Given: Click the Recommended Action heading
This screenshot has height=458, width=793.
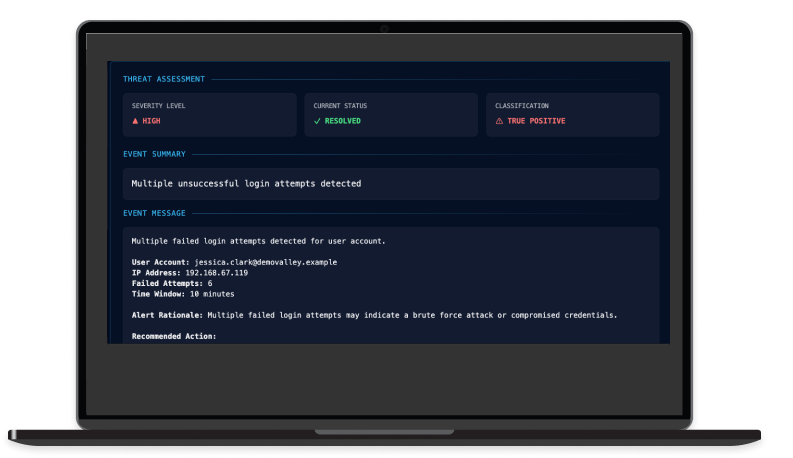Looking at the screenshot, I should pos(174,336).
